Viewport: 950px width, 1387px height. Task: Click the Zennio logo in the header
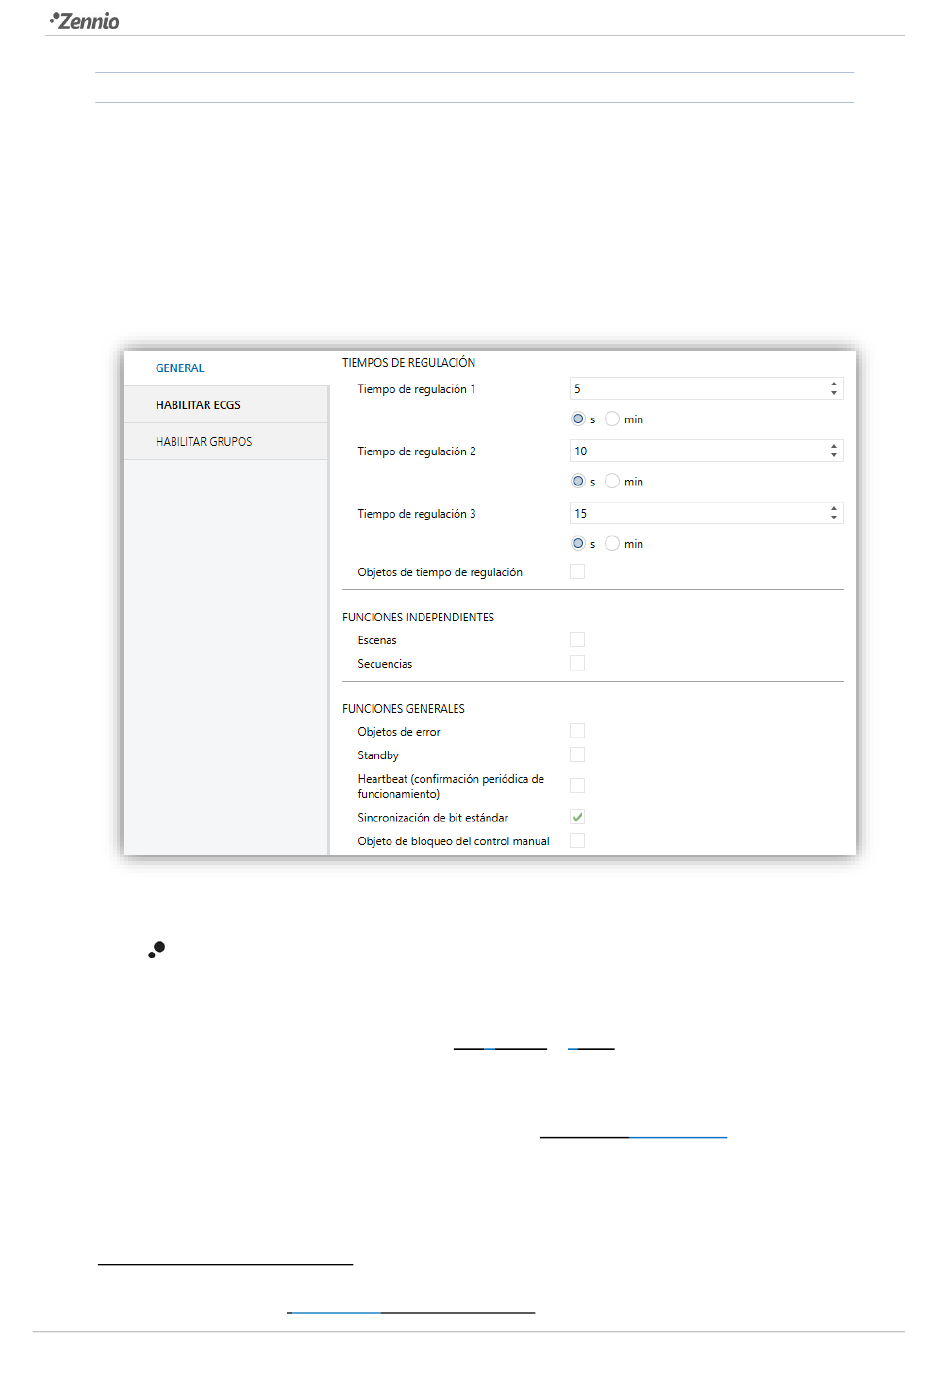[85, 21]
